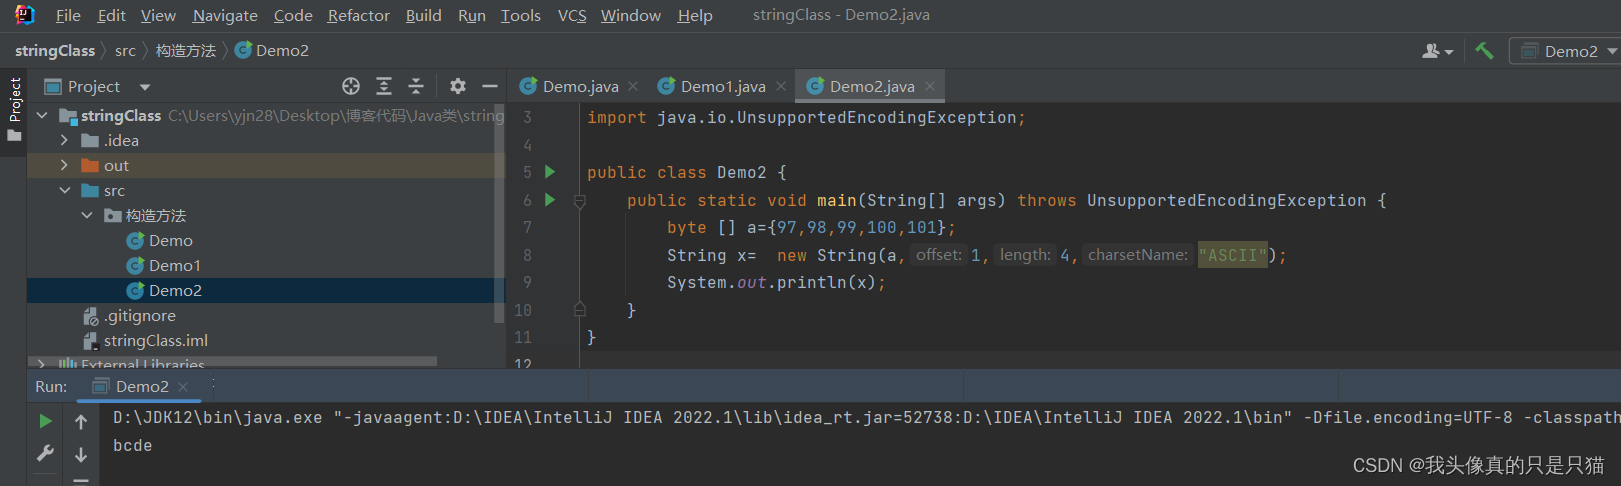Open Project panel settings gear
Viewport: 1621px width, 486px height.
(458, 86)
